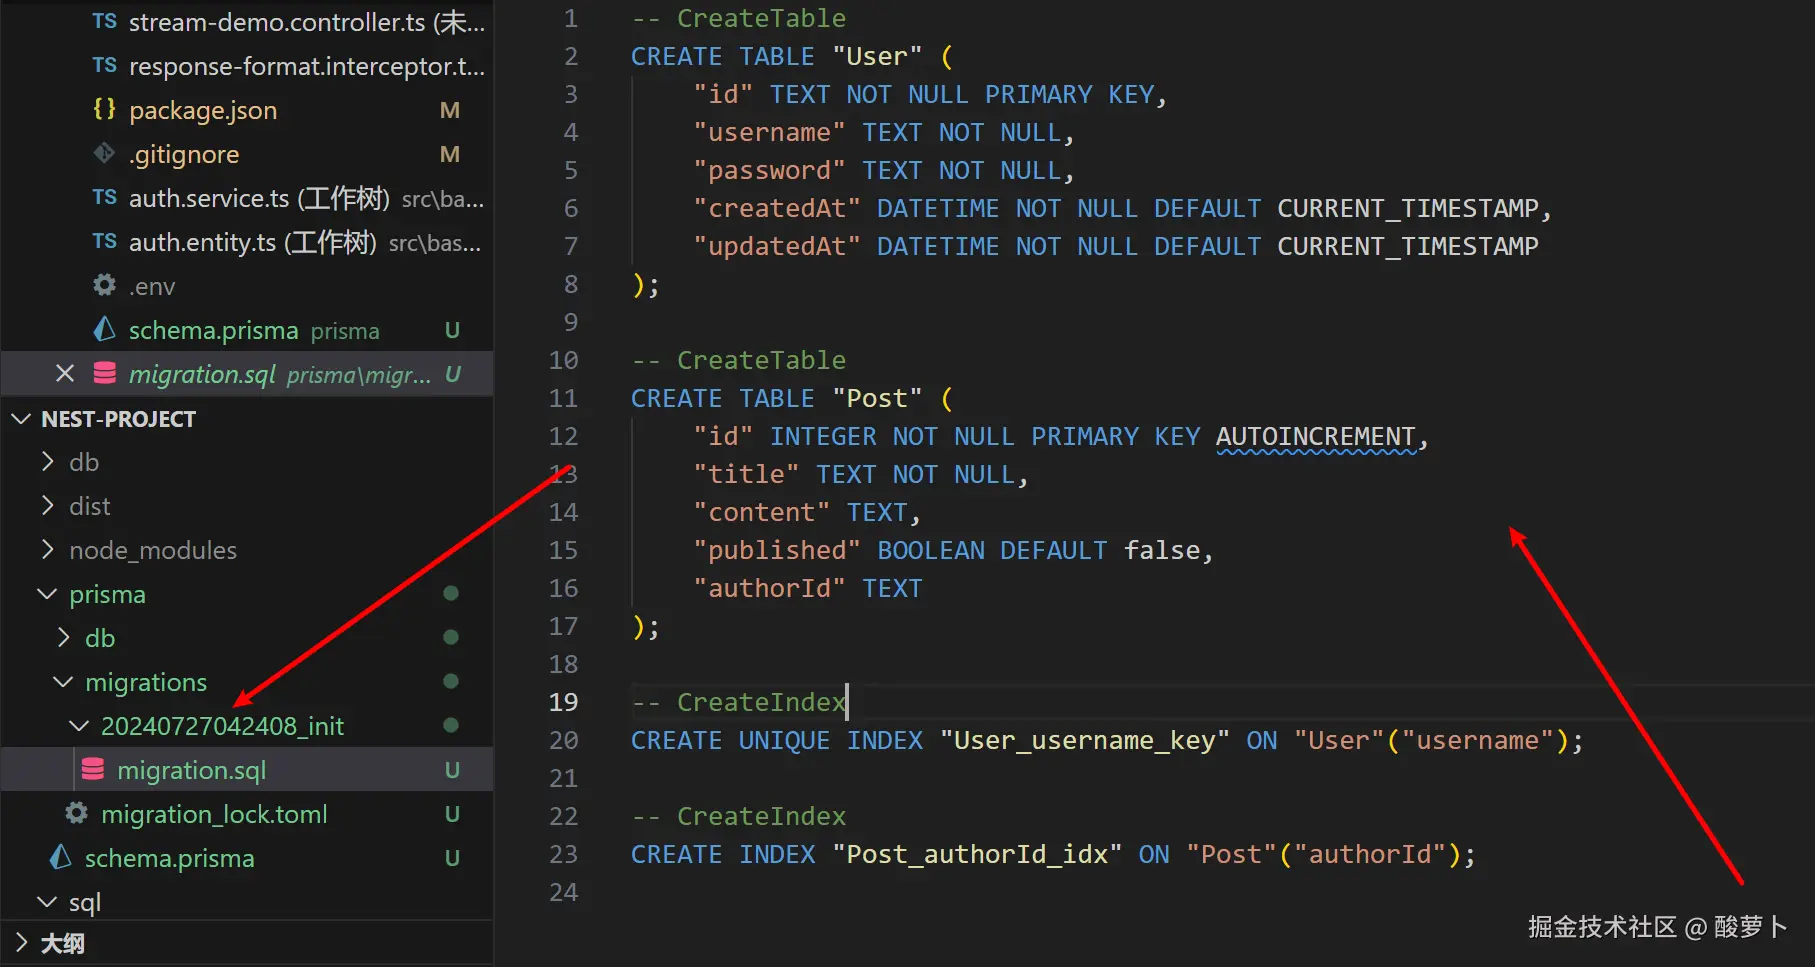Expand the 大纲 outline panel
The width and height of the screenshot is (1815, 967).
click(x=21, y=942)
